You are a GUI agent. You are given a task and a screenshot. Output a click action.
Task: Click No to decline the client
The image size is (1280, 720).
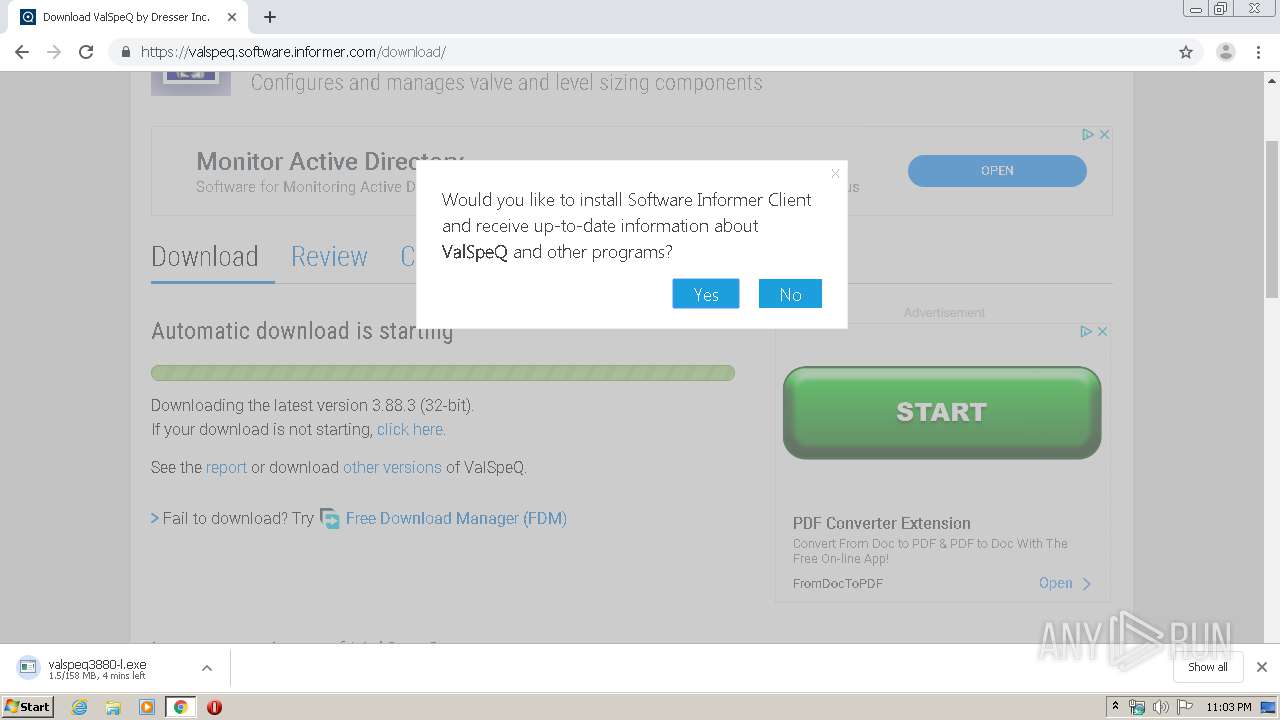tap(790, 294)
